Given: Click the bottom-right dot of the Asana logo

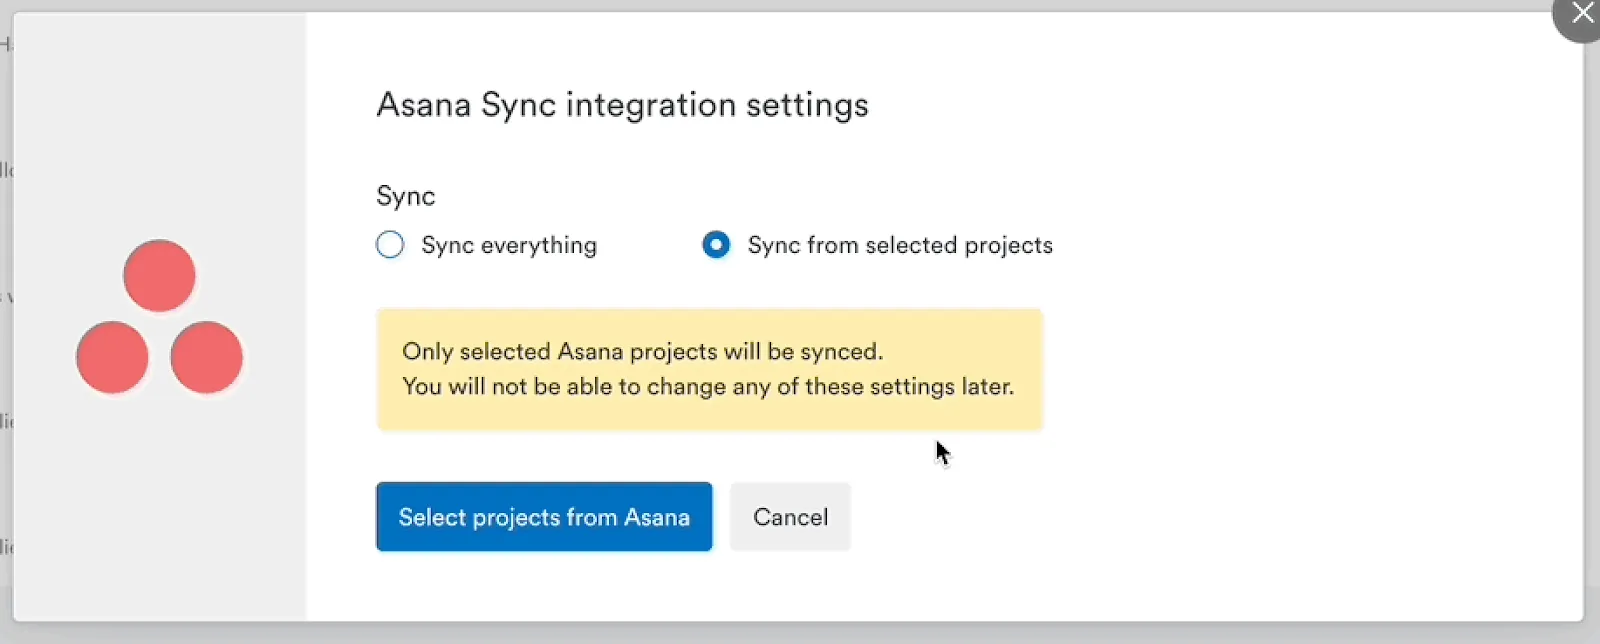Looking at the screenshot, I should [x=206, y=358].
